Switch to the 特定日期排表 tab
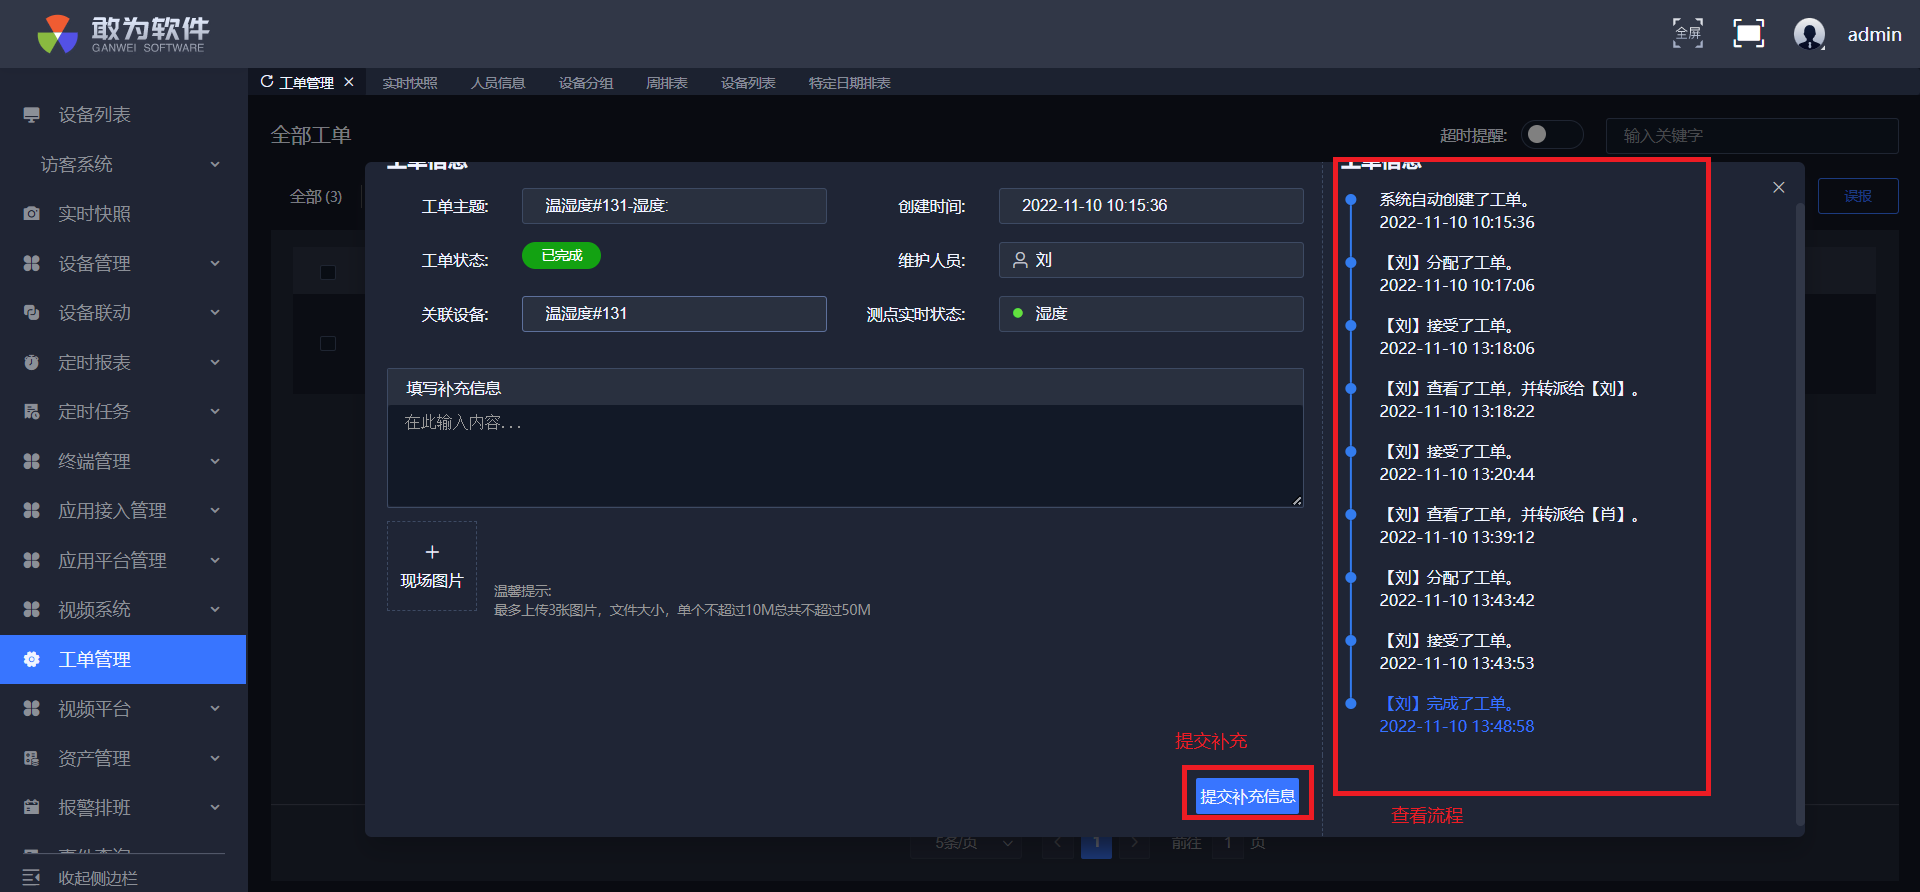This screenshot has width=1920, height=892. (850, 83)
